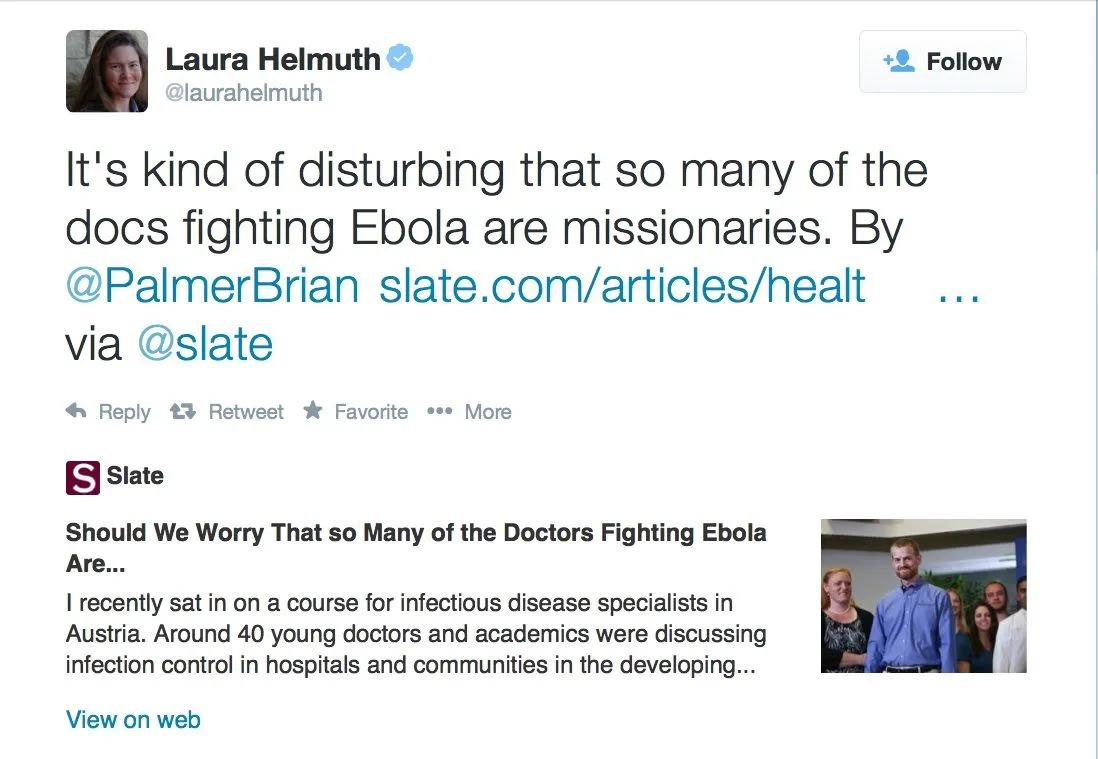Screen dimensions: 1098x759
Task: Visit the @laurahelmuth handle
Action: coord(243,93)
